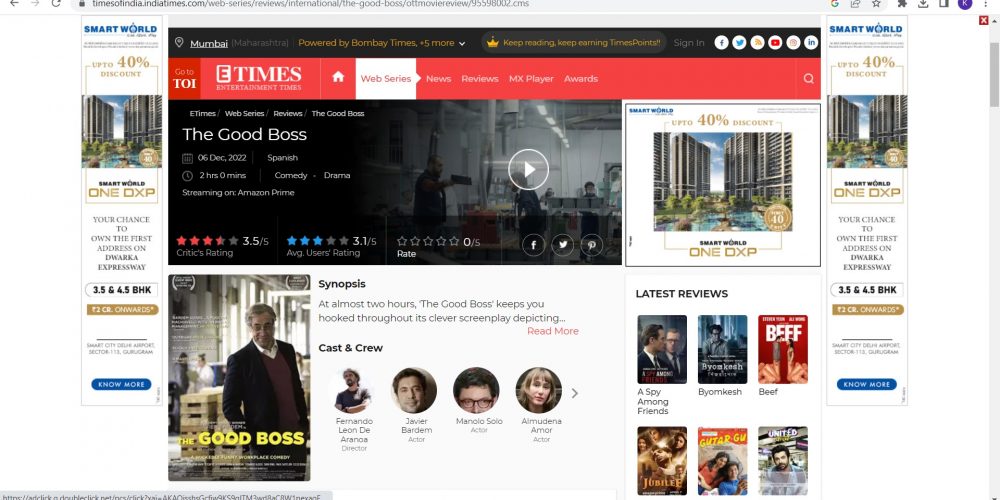The height and width of the screenshot is (500, 1000).
Task: Click browser share page icon
Action: click(x=855, y=4)
